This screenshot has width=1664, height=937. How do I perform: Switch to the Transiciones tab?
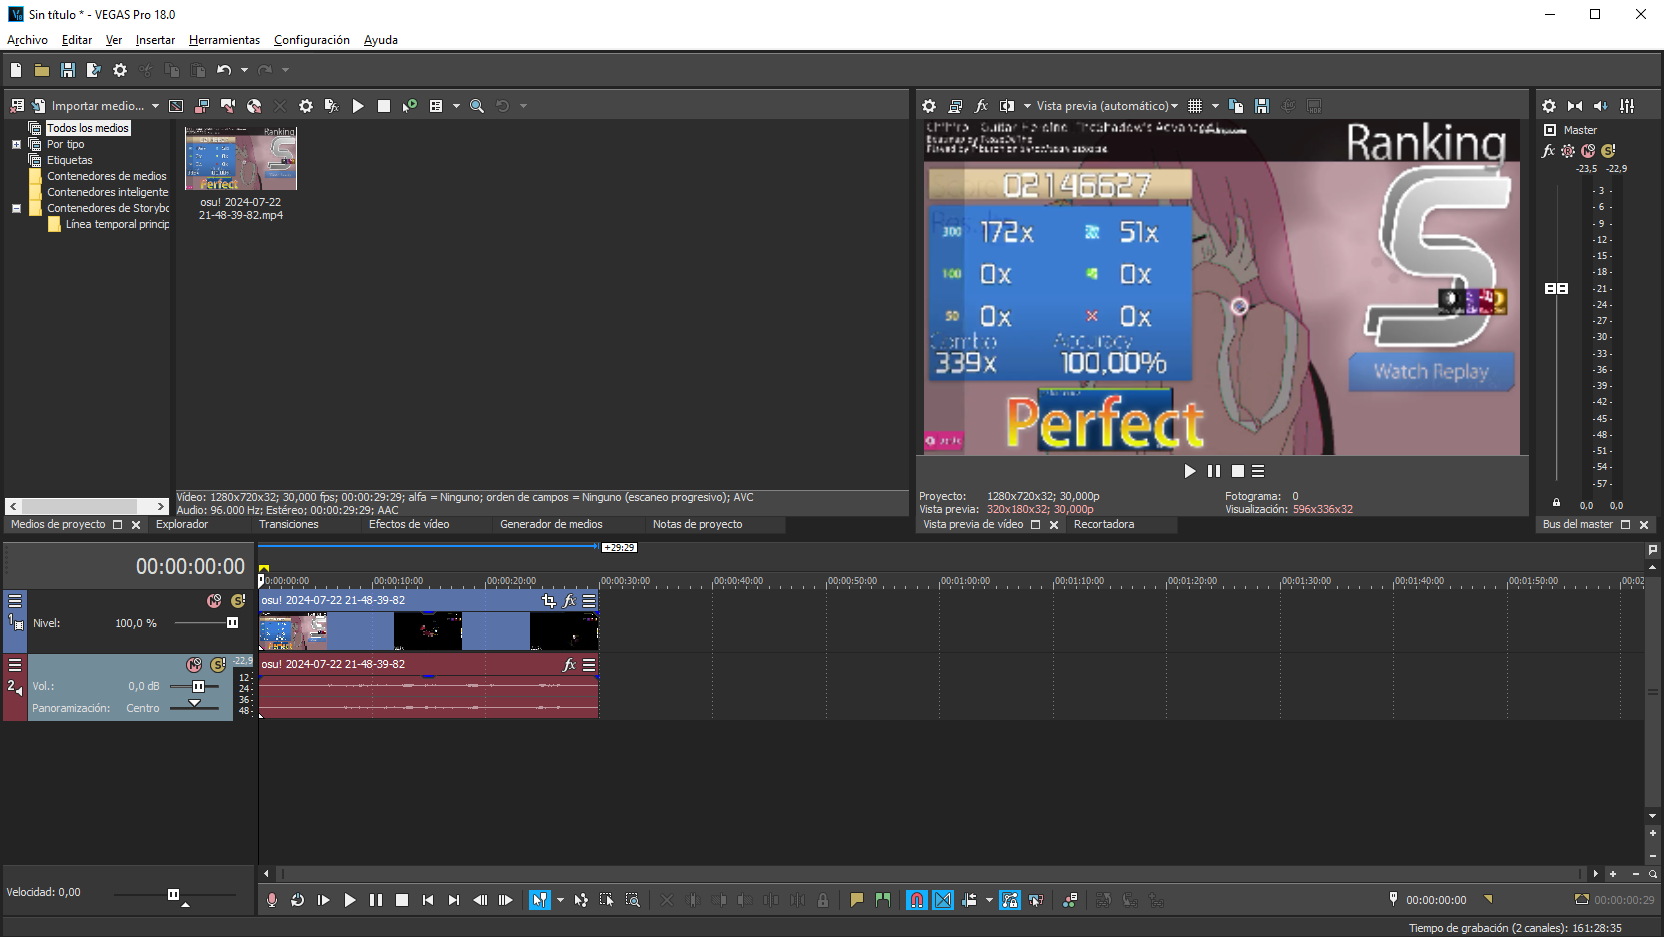pos(289,524)
